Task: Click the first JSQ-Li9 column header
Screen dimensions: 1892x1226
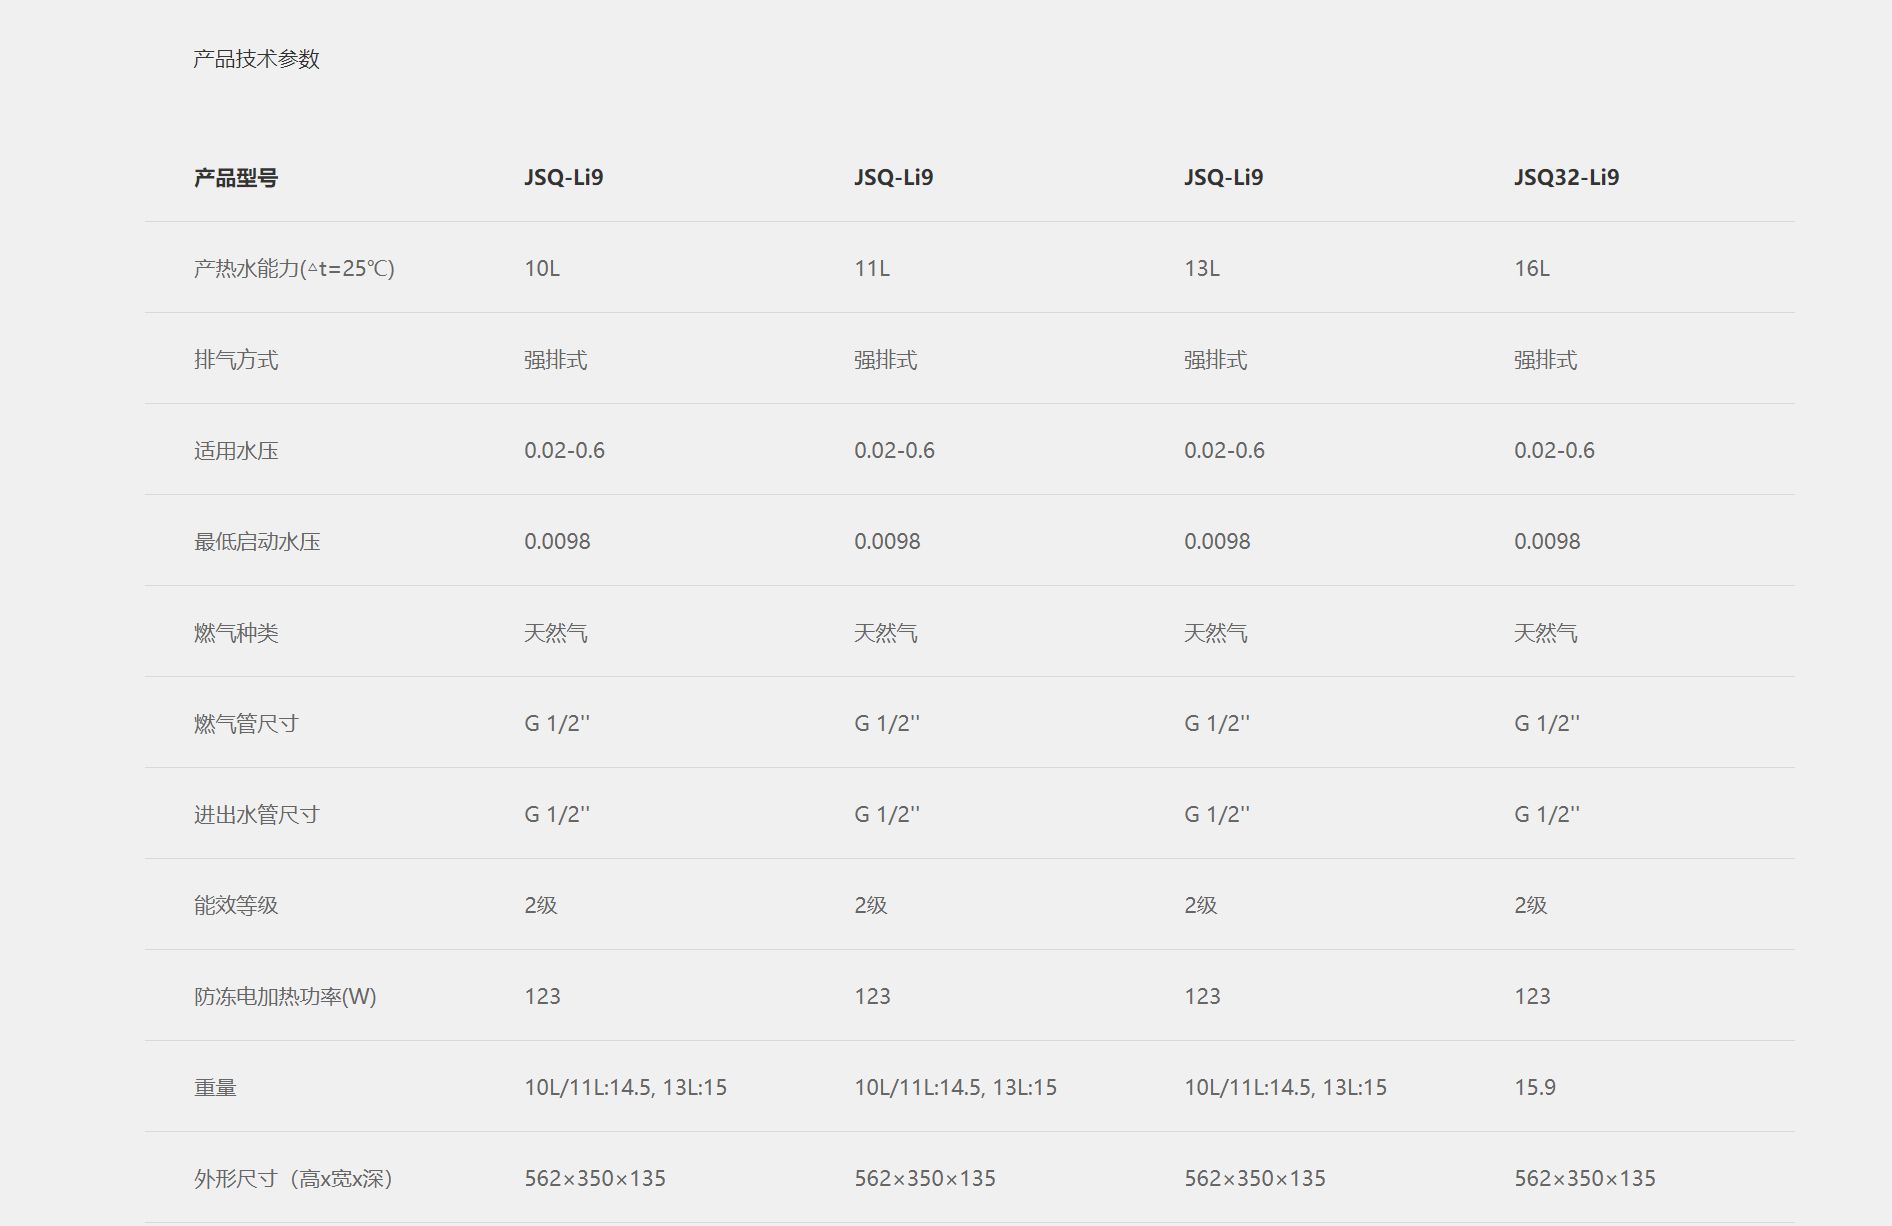Action: [x=564, y=177]
